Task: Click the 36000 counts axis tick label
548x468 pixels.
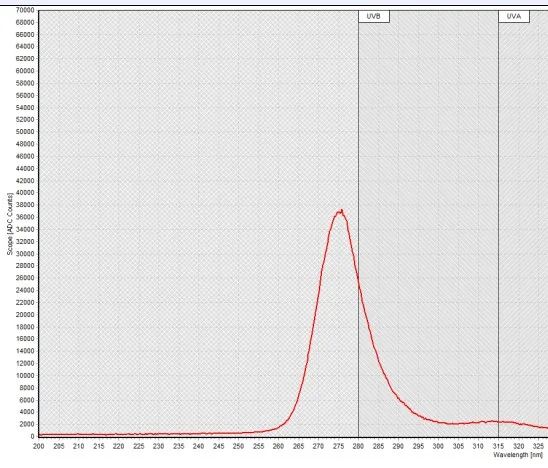Action: (x=25, y=217)
